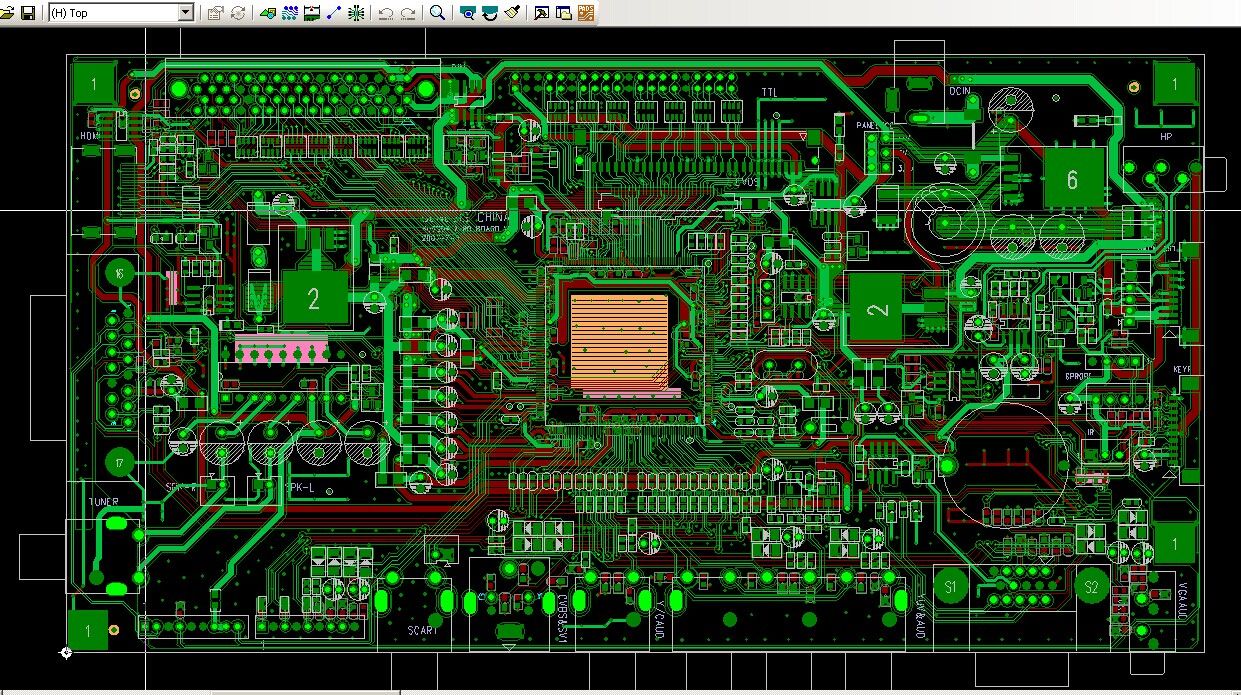Image resolution: width=1241 pixels, height=695 pixels.
Task: Select the large pad labeled 6
Action: tap(1074, 179)
